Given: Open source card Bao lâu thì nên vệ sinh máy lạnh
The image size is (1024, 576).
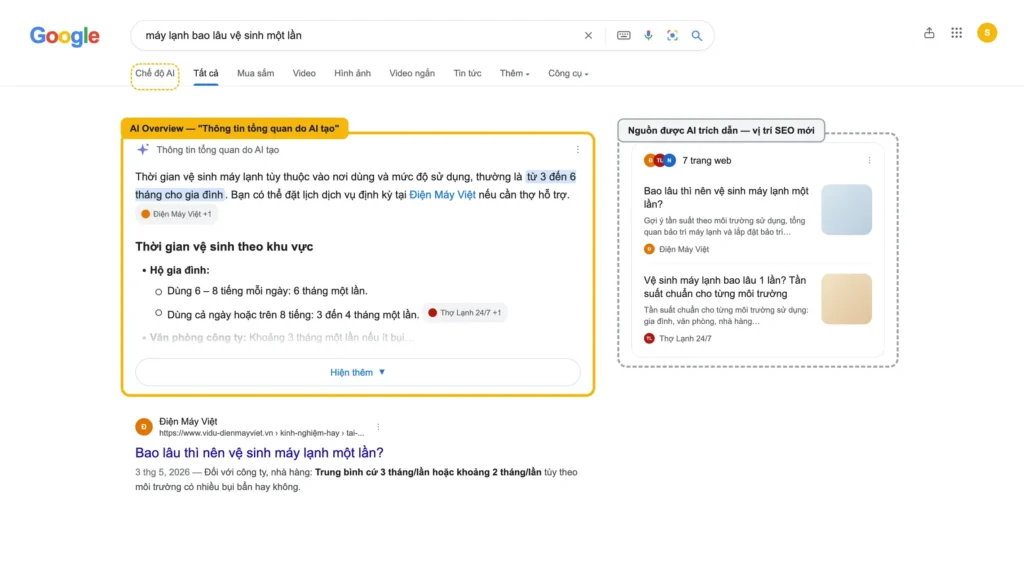Looking at the screenshot, I should (x=726, y=198).
